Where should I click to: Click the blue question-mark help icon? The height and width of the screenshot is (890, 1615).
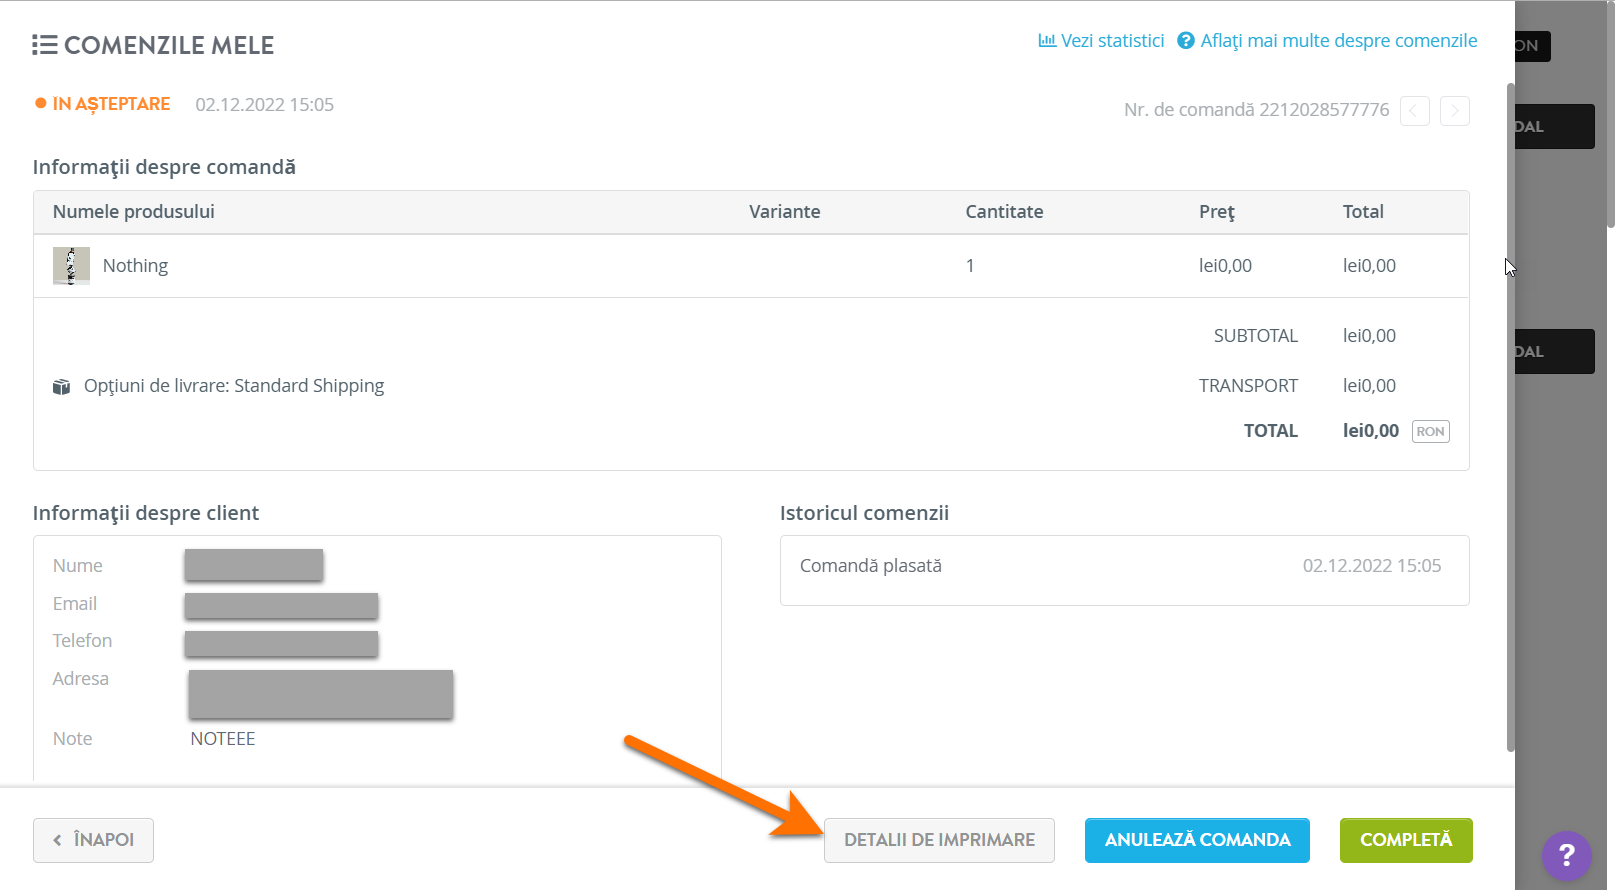1186,41
